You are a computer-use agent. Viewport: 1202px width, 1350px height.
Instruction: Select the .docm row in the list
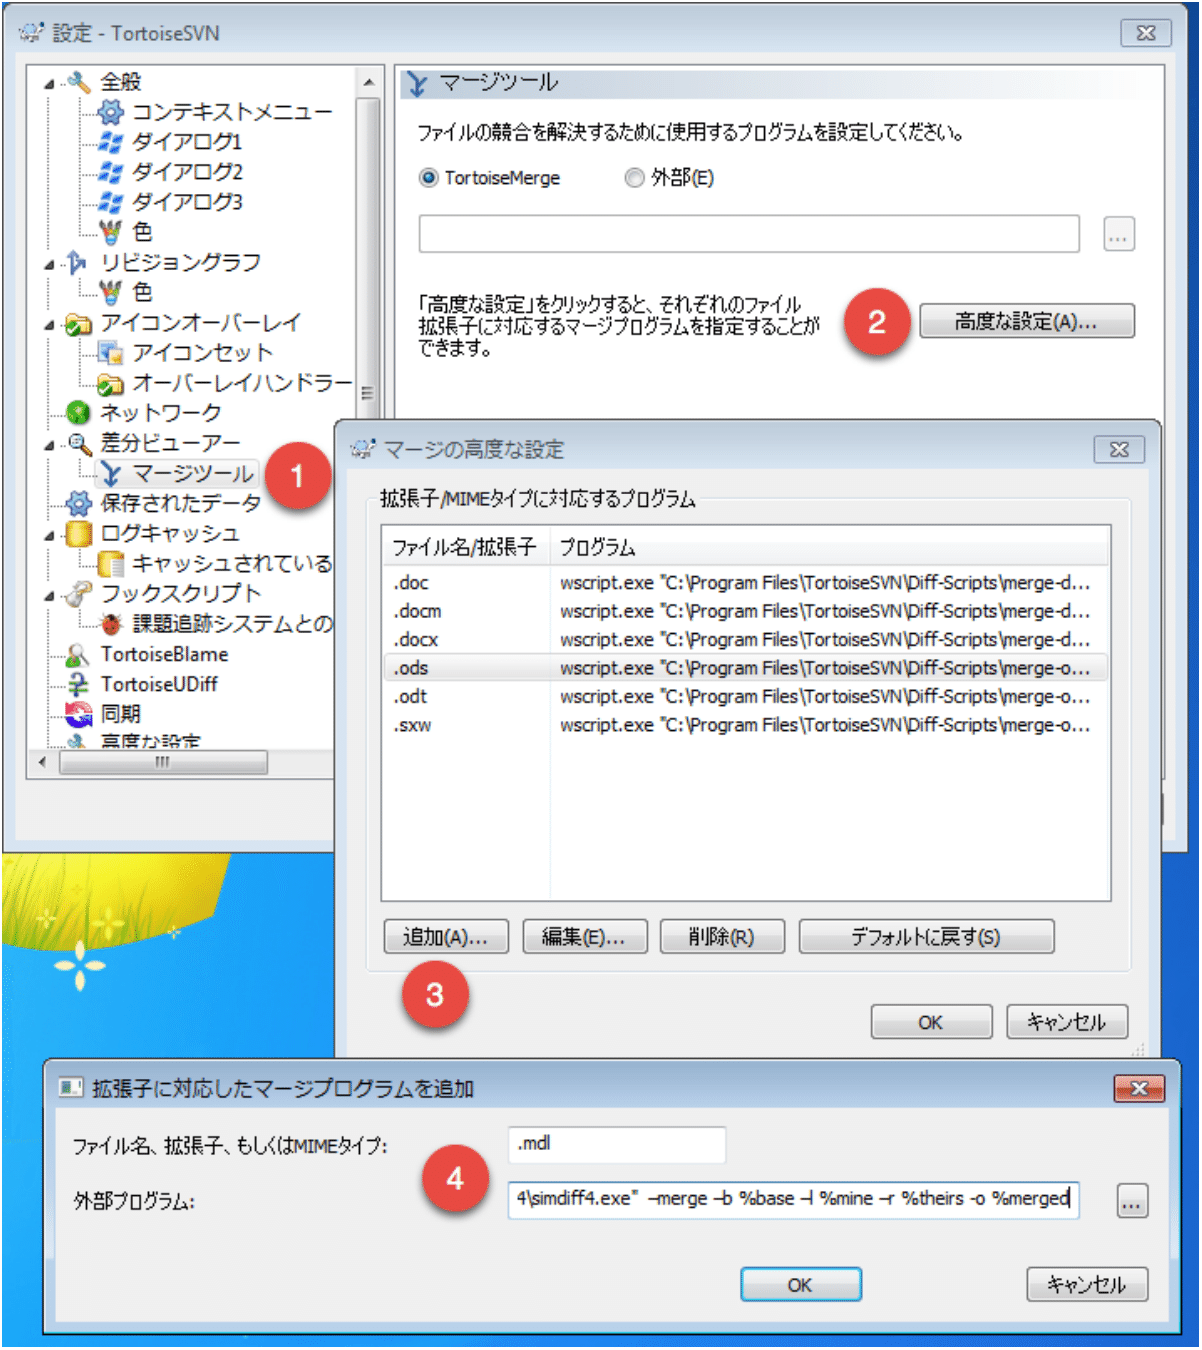pos(746,611)
